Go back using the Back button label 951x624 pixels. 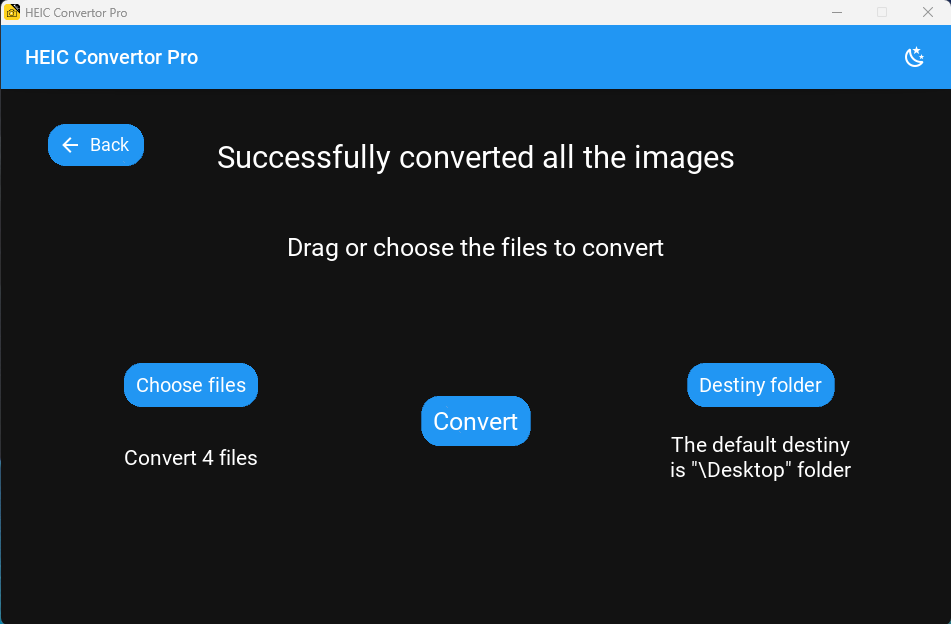point(109,145)
